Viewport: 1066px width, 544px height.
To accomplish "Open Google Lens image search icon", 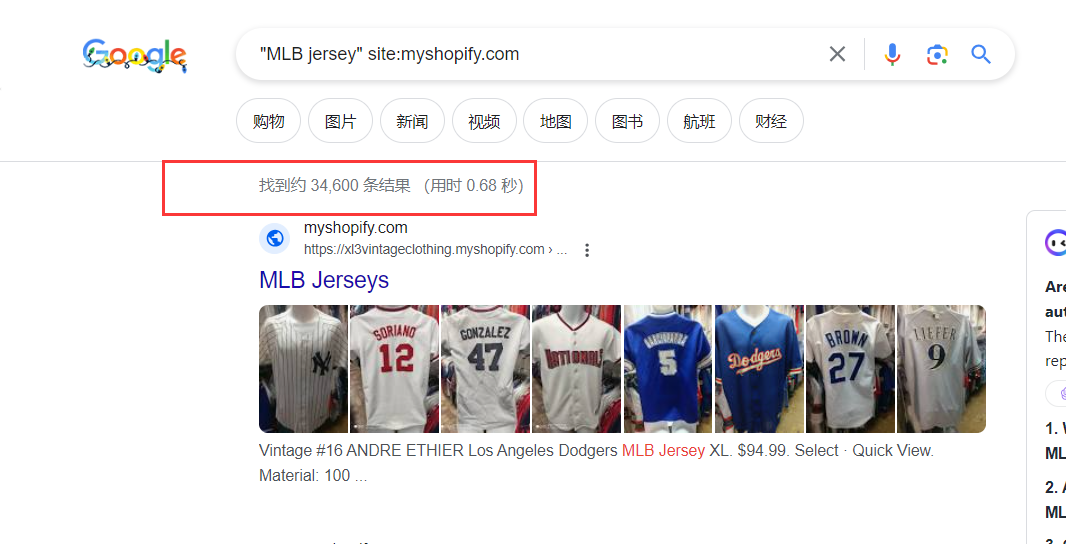I will click(937, 54).
